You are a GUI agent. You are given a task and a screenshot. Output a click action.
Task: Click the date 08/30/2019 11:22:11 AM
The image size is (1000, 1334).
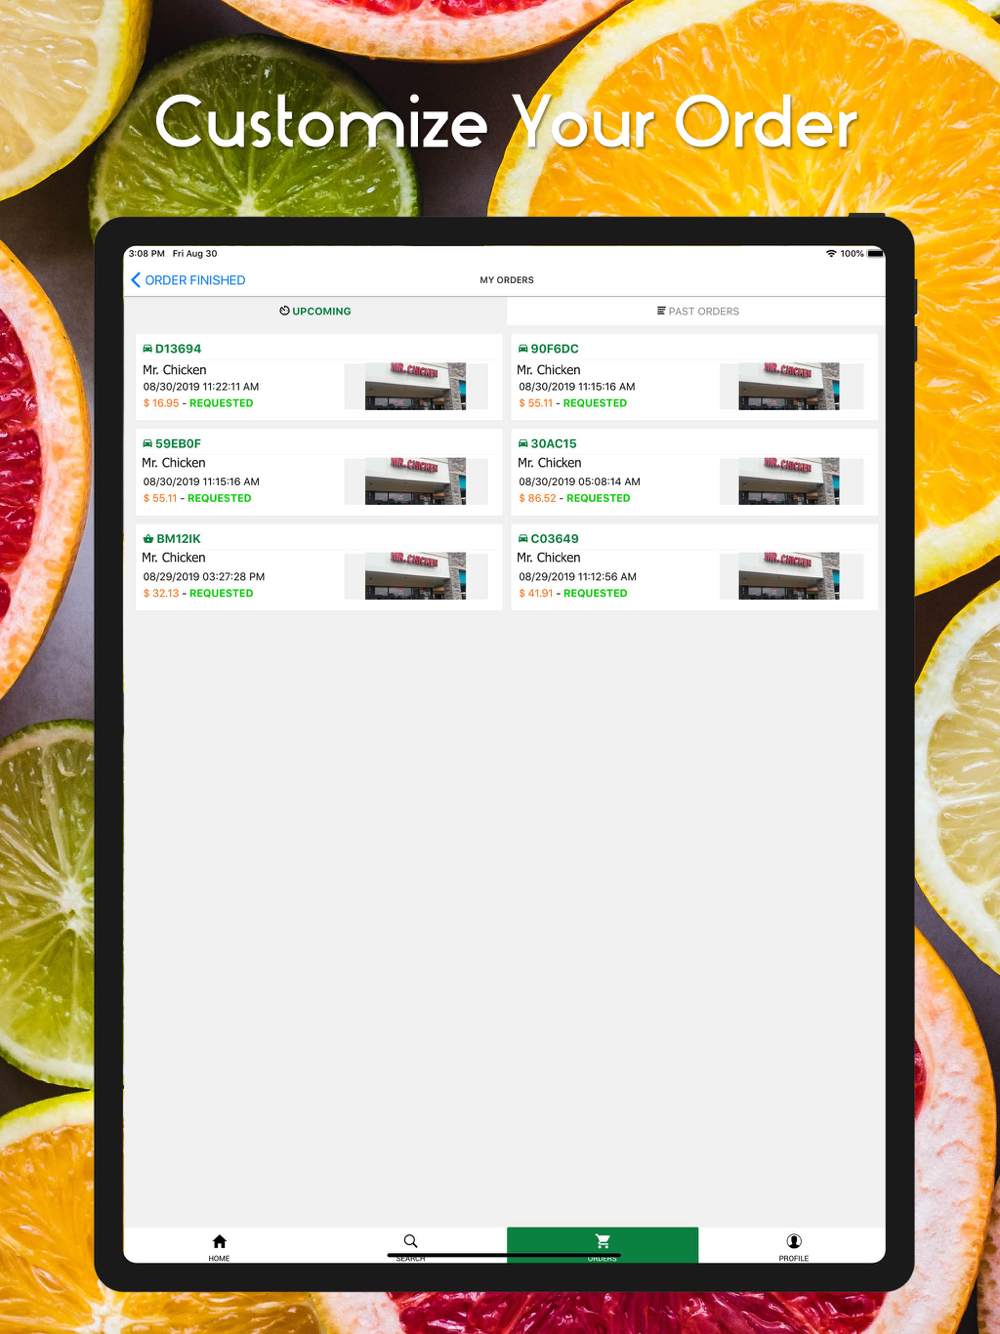[201, 387]
